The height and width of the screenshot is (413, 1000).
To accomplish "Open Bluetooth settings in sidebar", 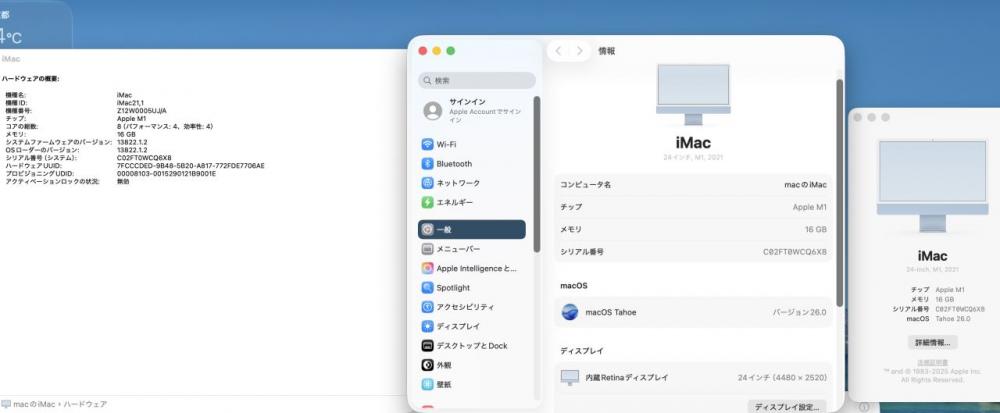I will pos(471,164).
